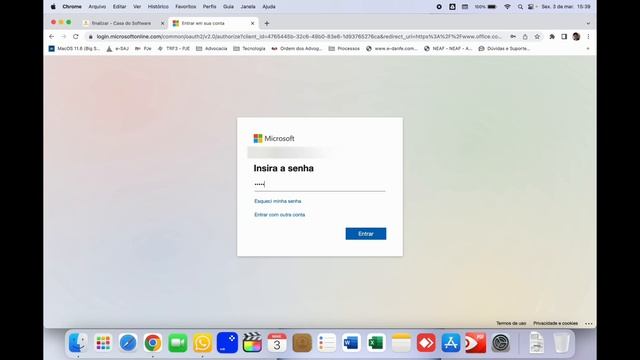The image size is (640, 360).
Task: Open the Advocacia bookmarks folder
Action: tap(211, 49)
